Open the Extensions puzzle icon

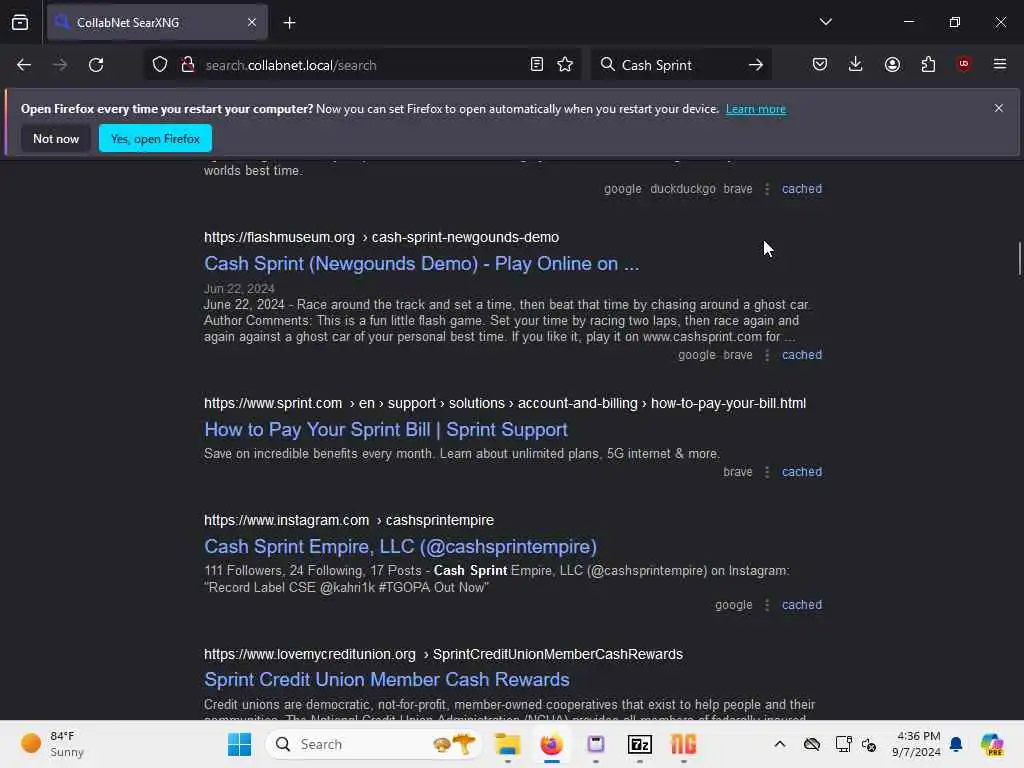point(928,64)
